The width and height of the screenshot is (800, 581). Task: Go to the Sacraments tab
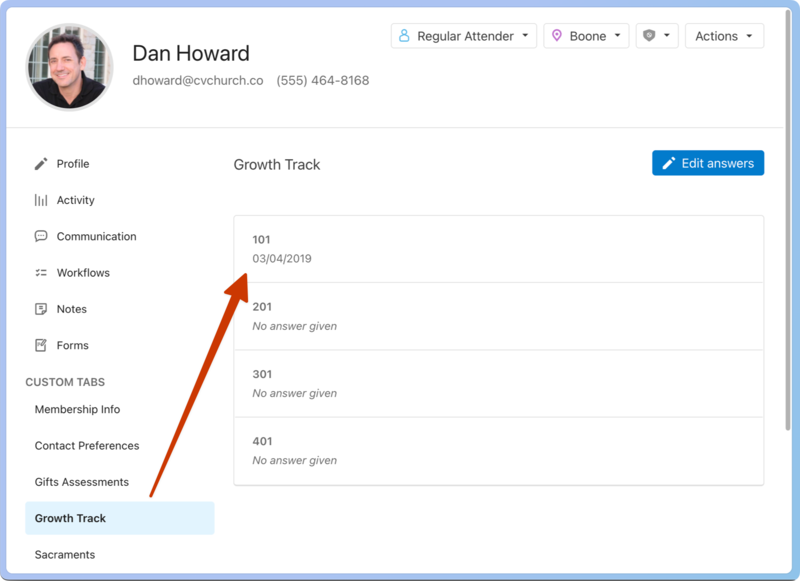65,555
